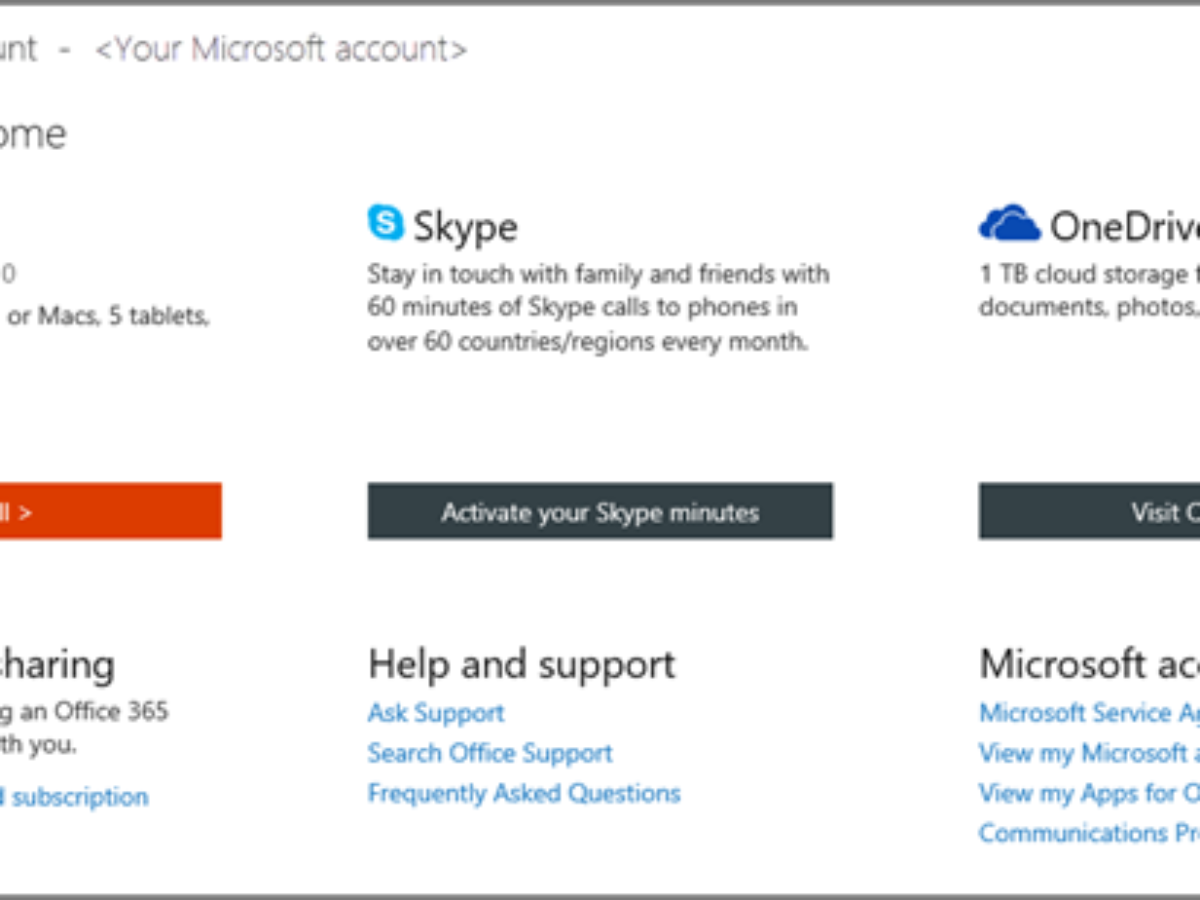
Task: Select the OneDrive section heading
Action: [1123, 227]
